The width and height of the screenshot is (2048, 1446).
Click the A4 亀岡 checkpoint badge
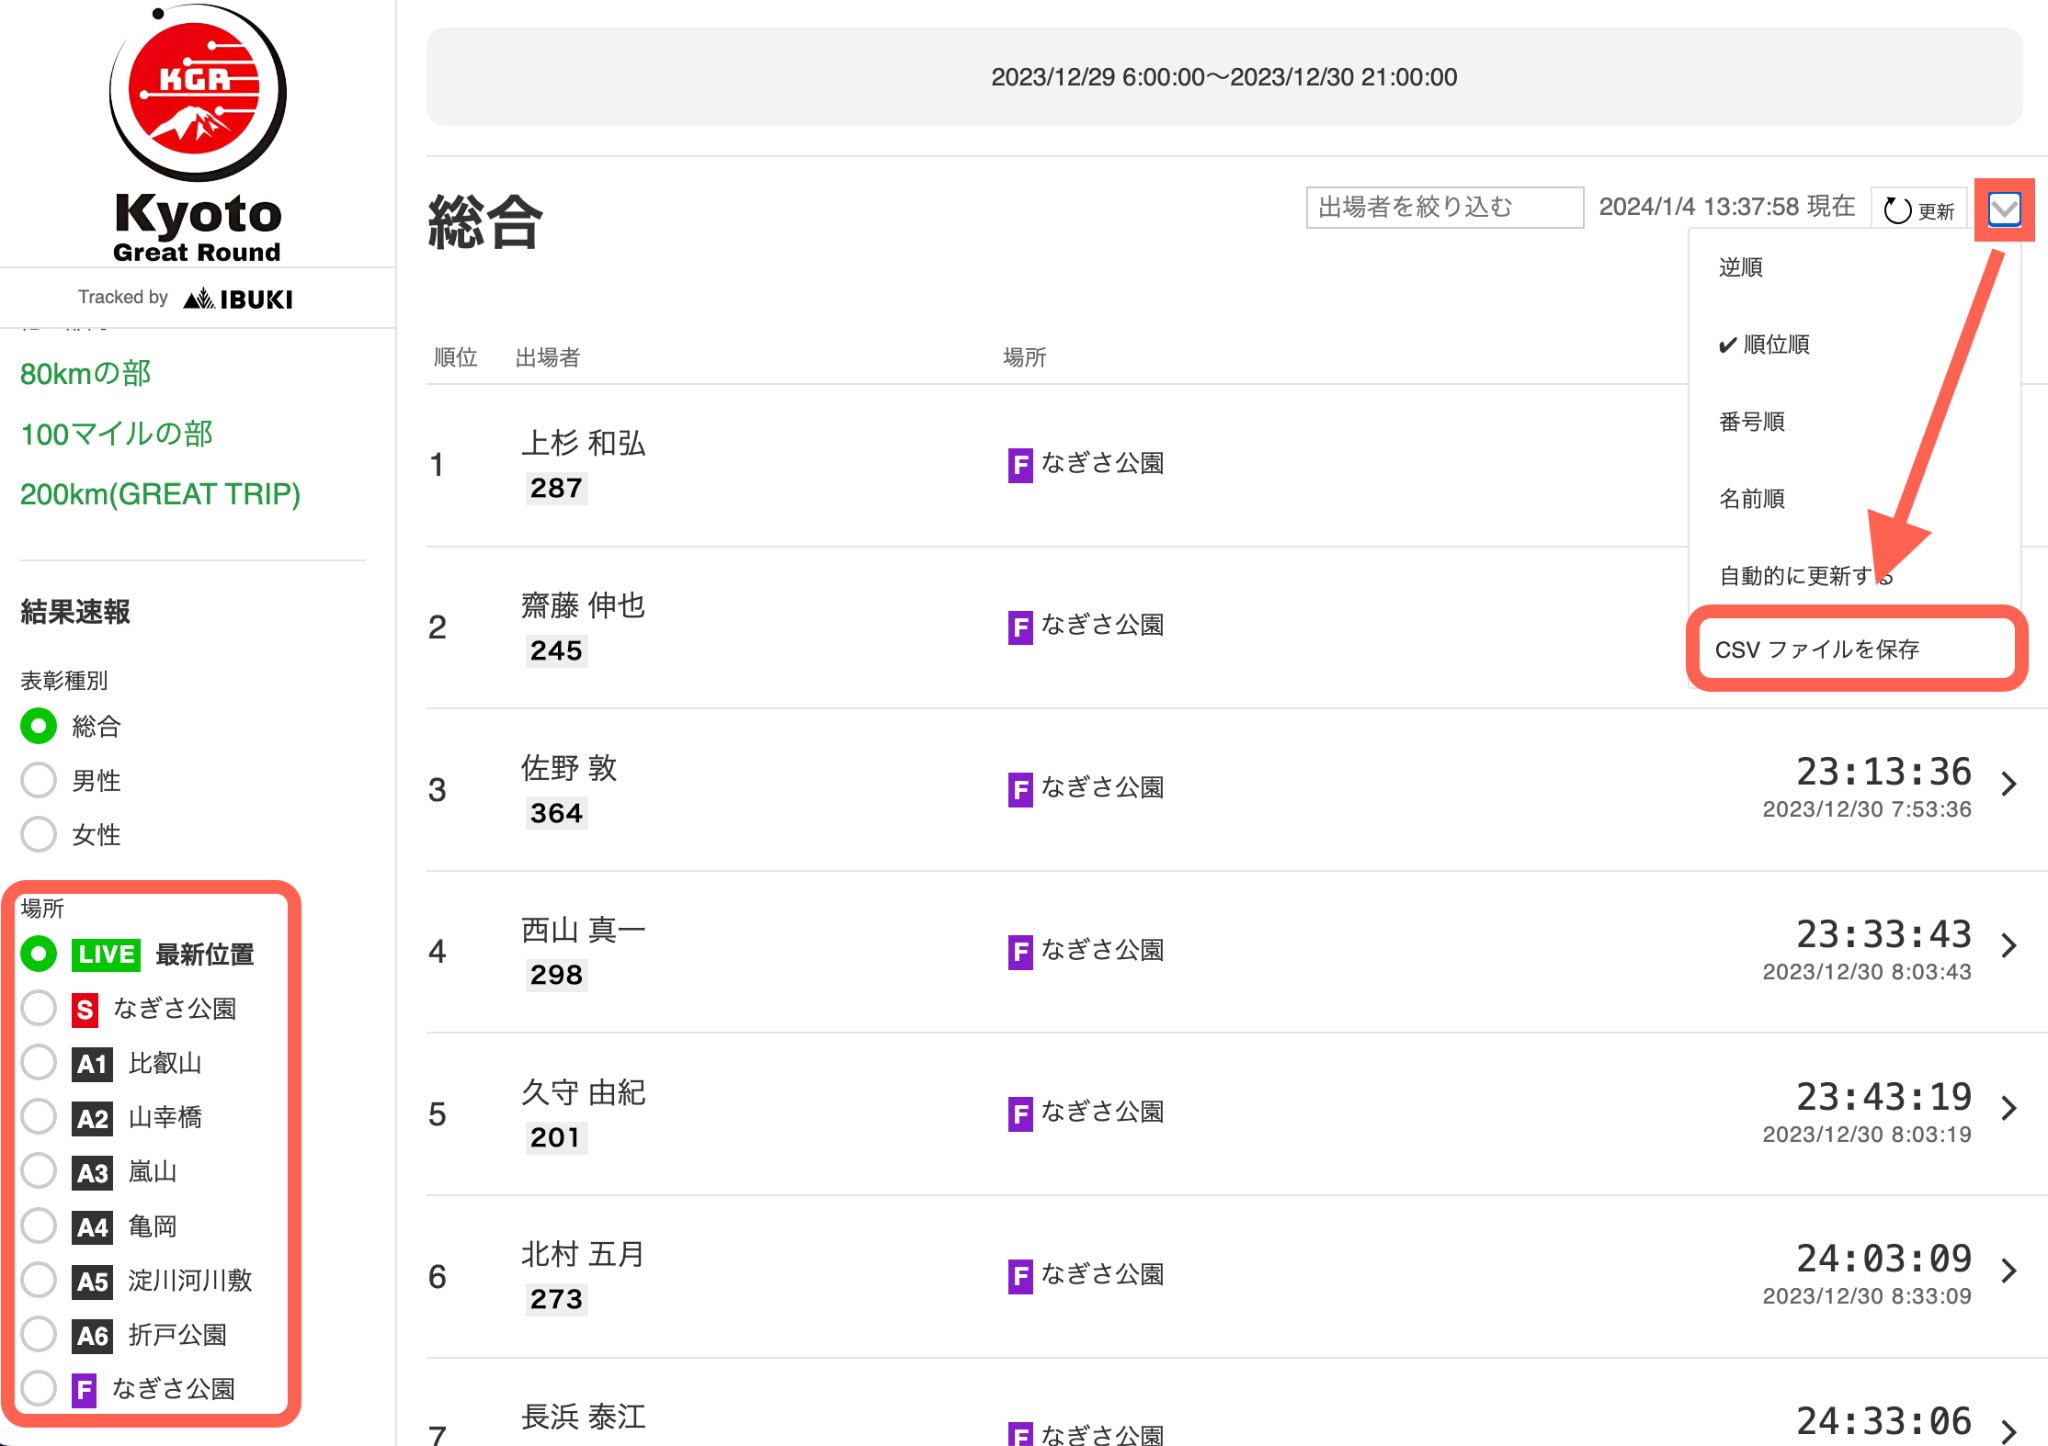[x=92, y=1227]
